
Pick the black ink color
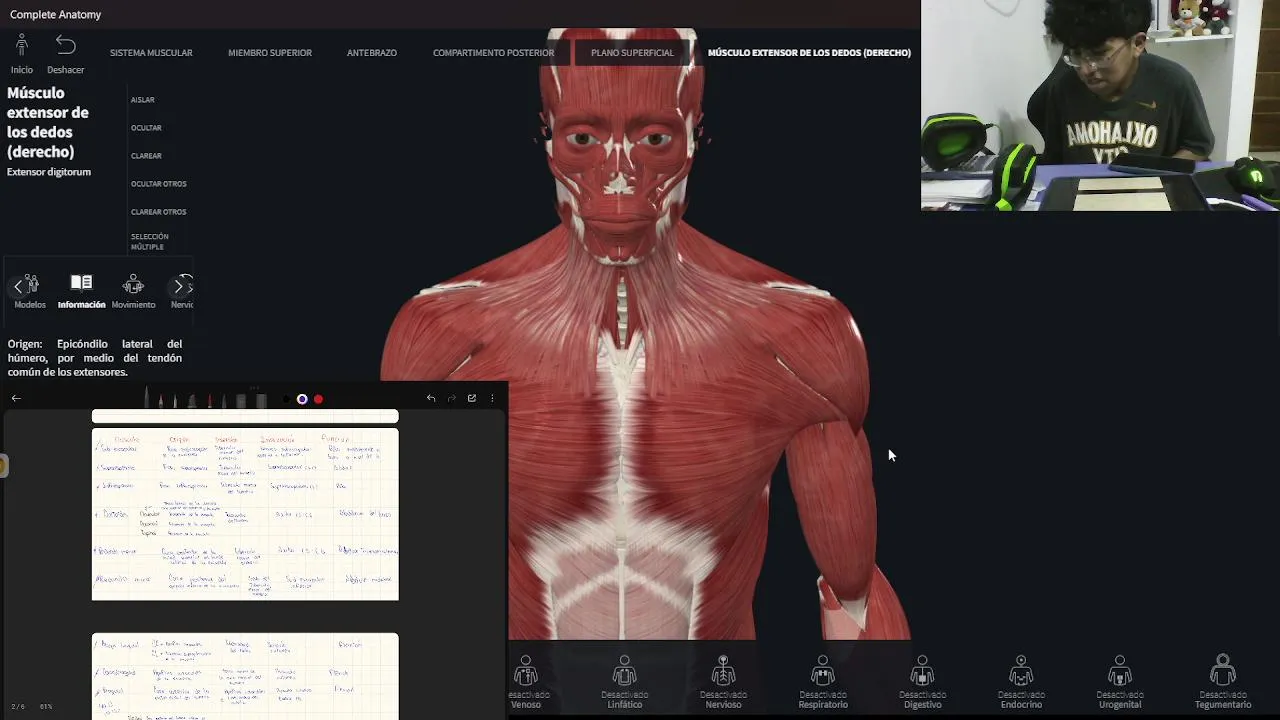pyautogui.click(x=286, y=399)
